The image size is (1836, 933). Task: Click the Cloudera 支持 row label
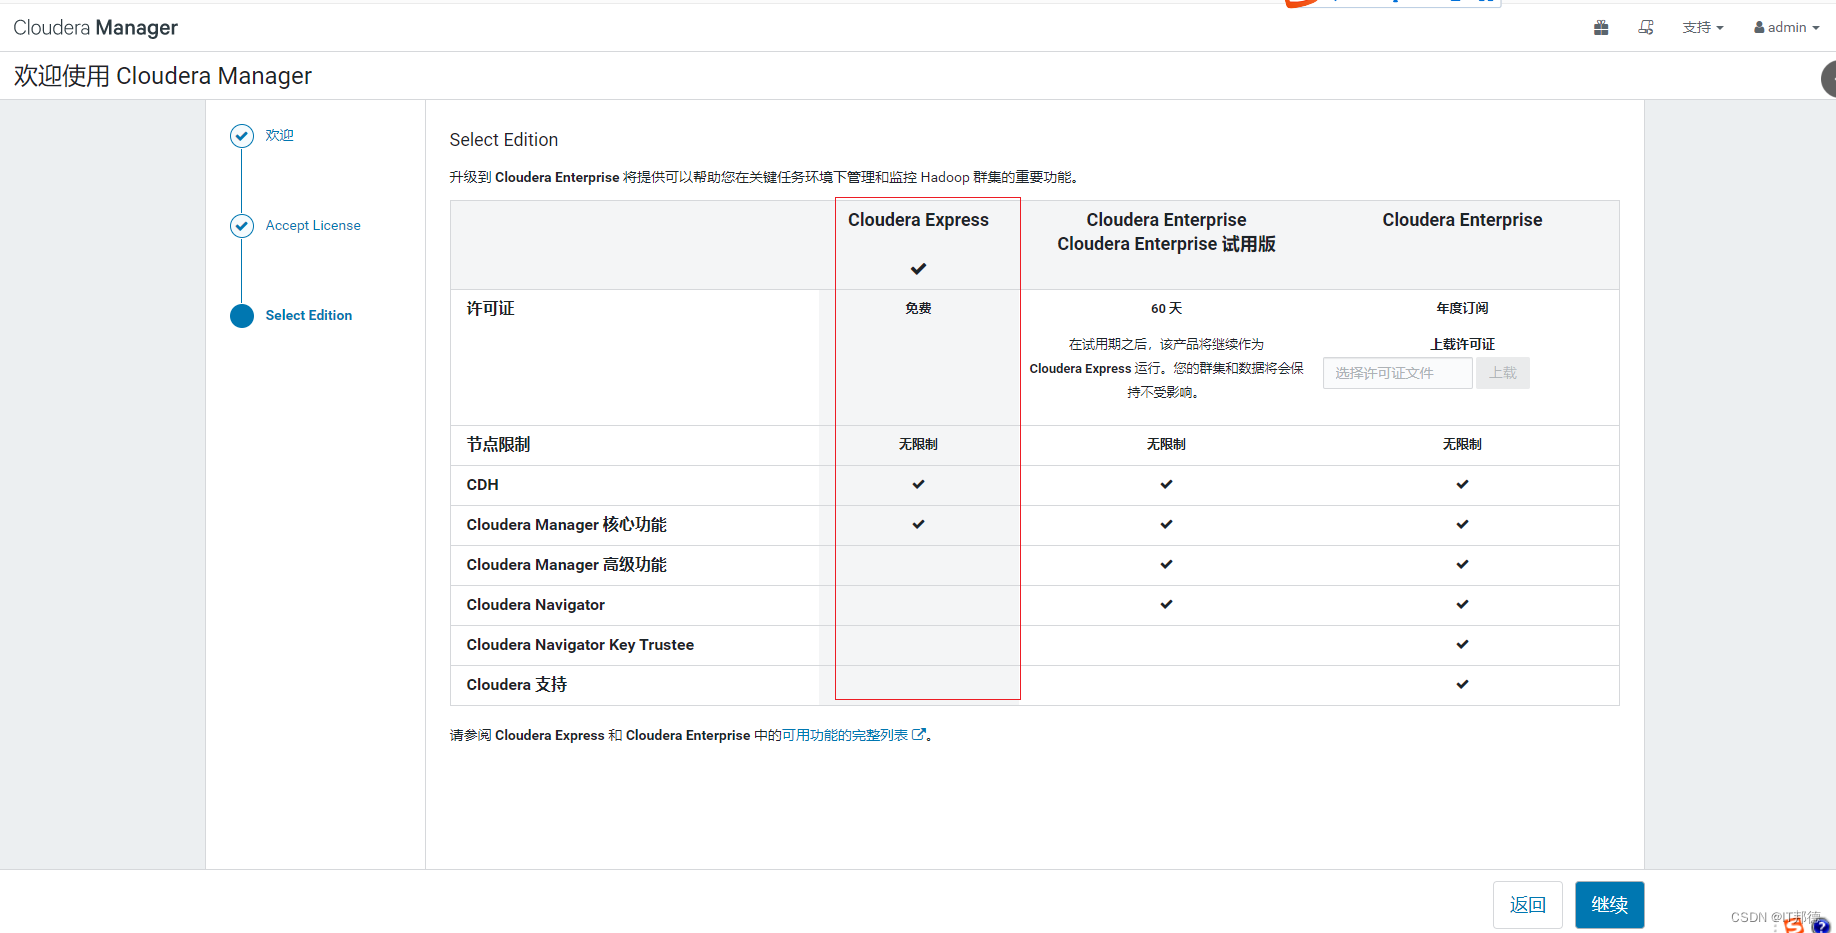[516, 684]
